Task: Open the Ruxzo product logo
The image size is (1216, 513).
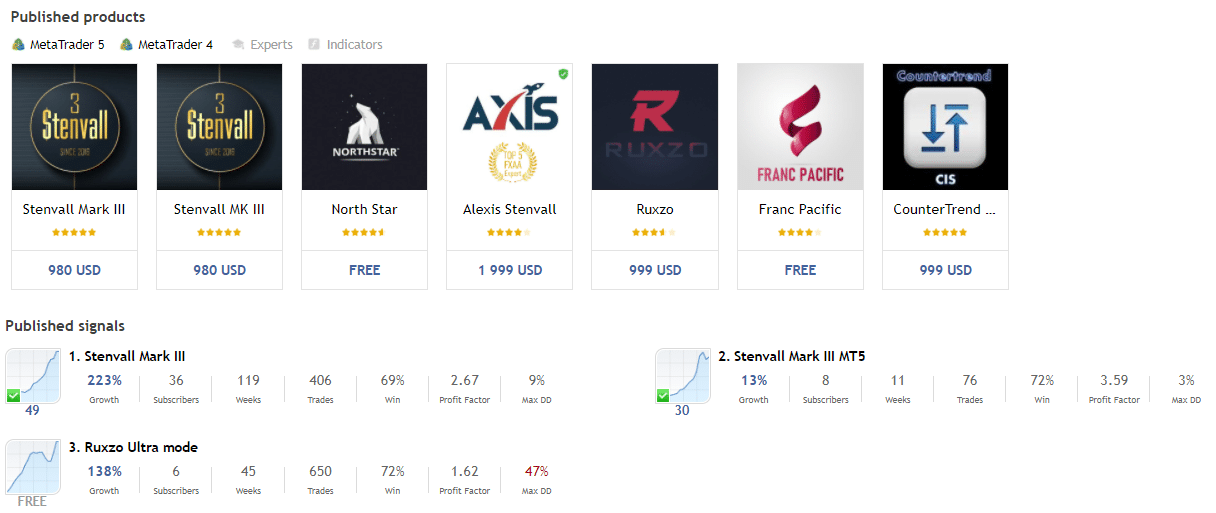Action: (x=654, y=127)
